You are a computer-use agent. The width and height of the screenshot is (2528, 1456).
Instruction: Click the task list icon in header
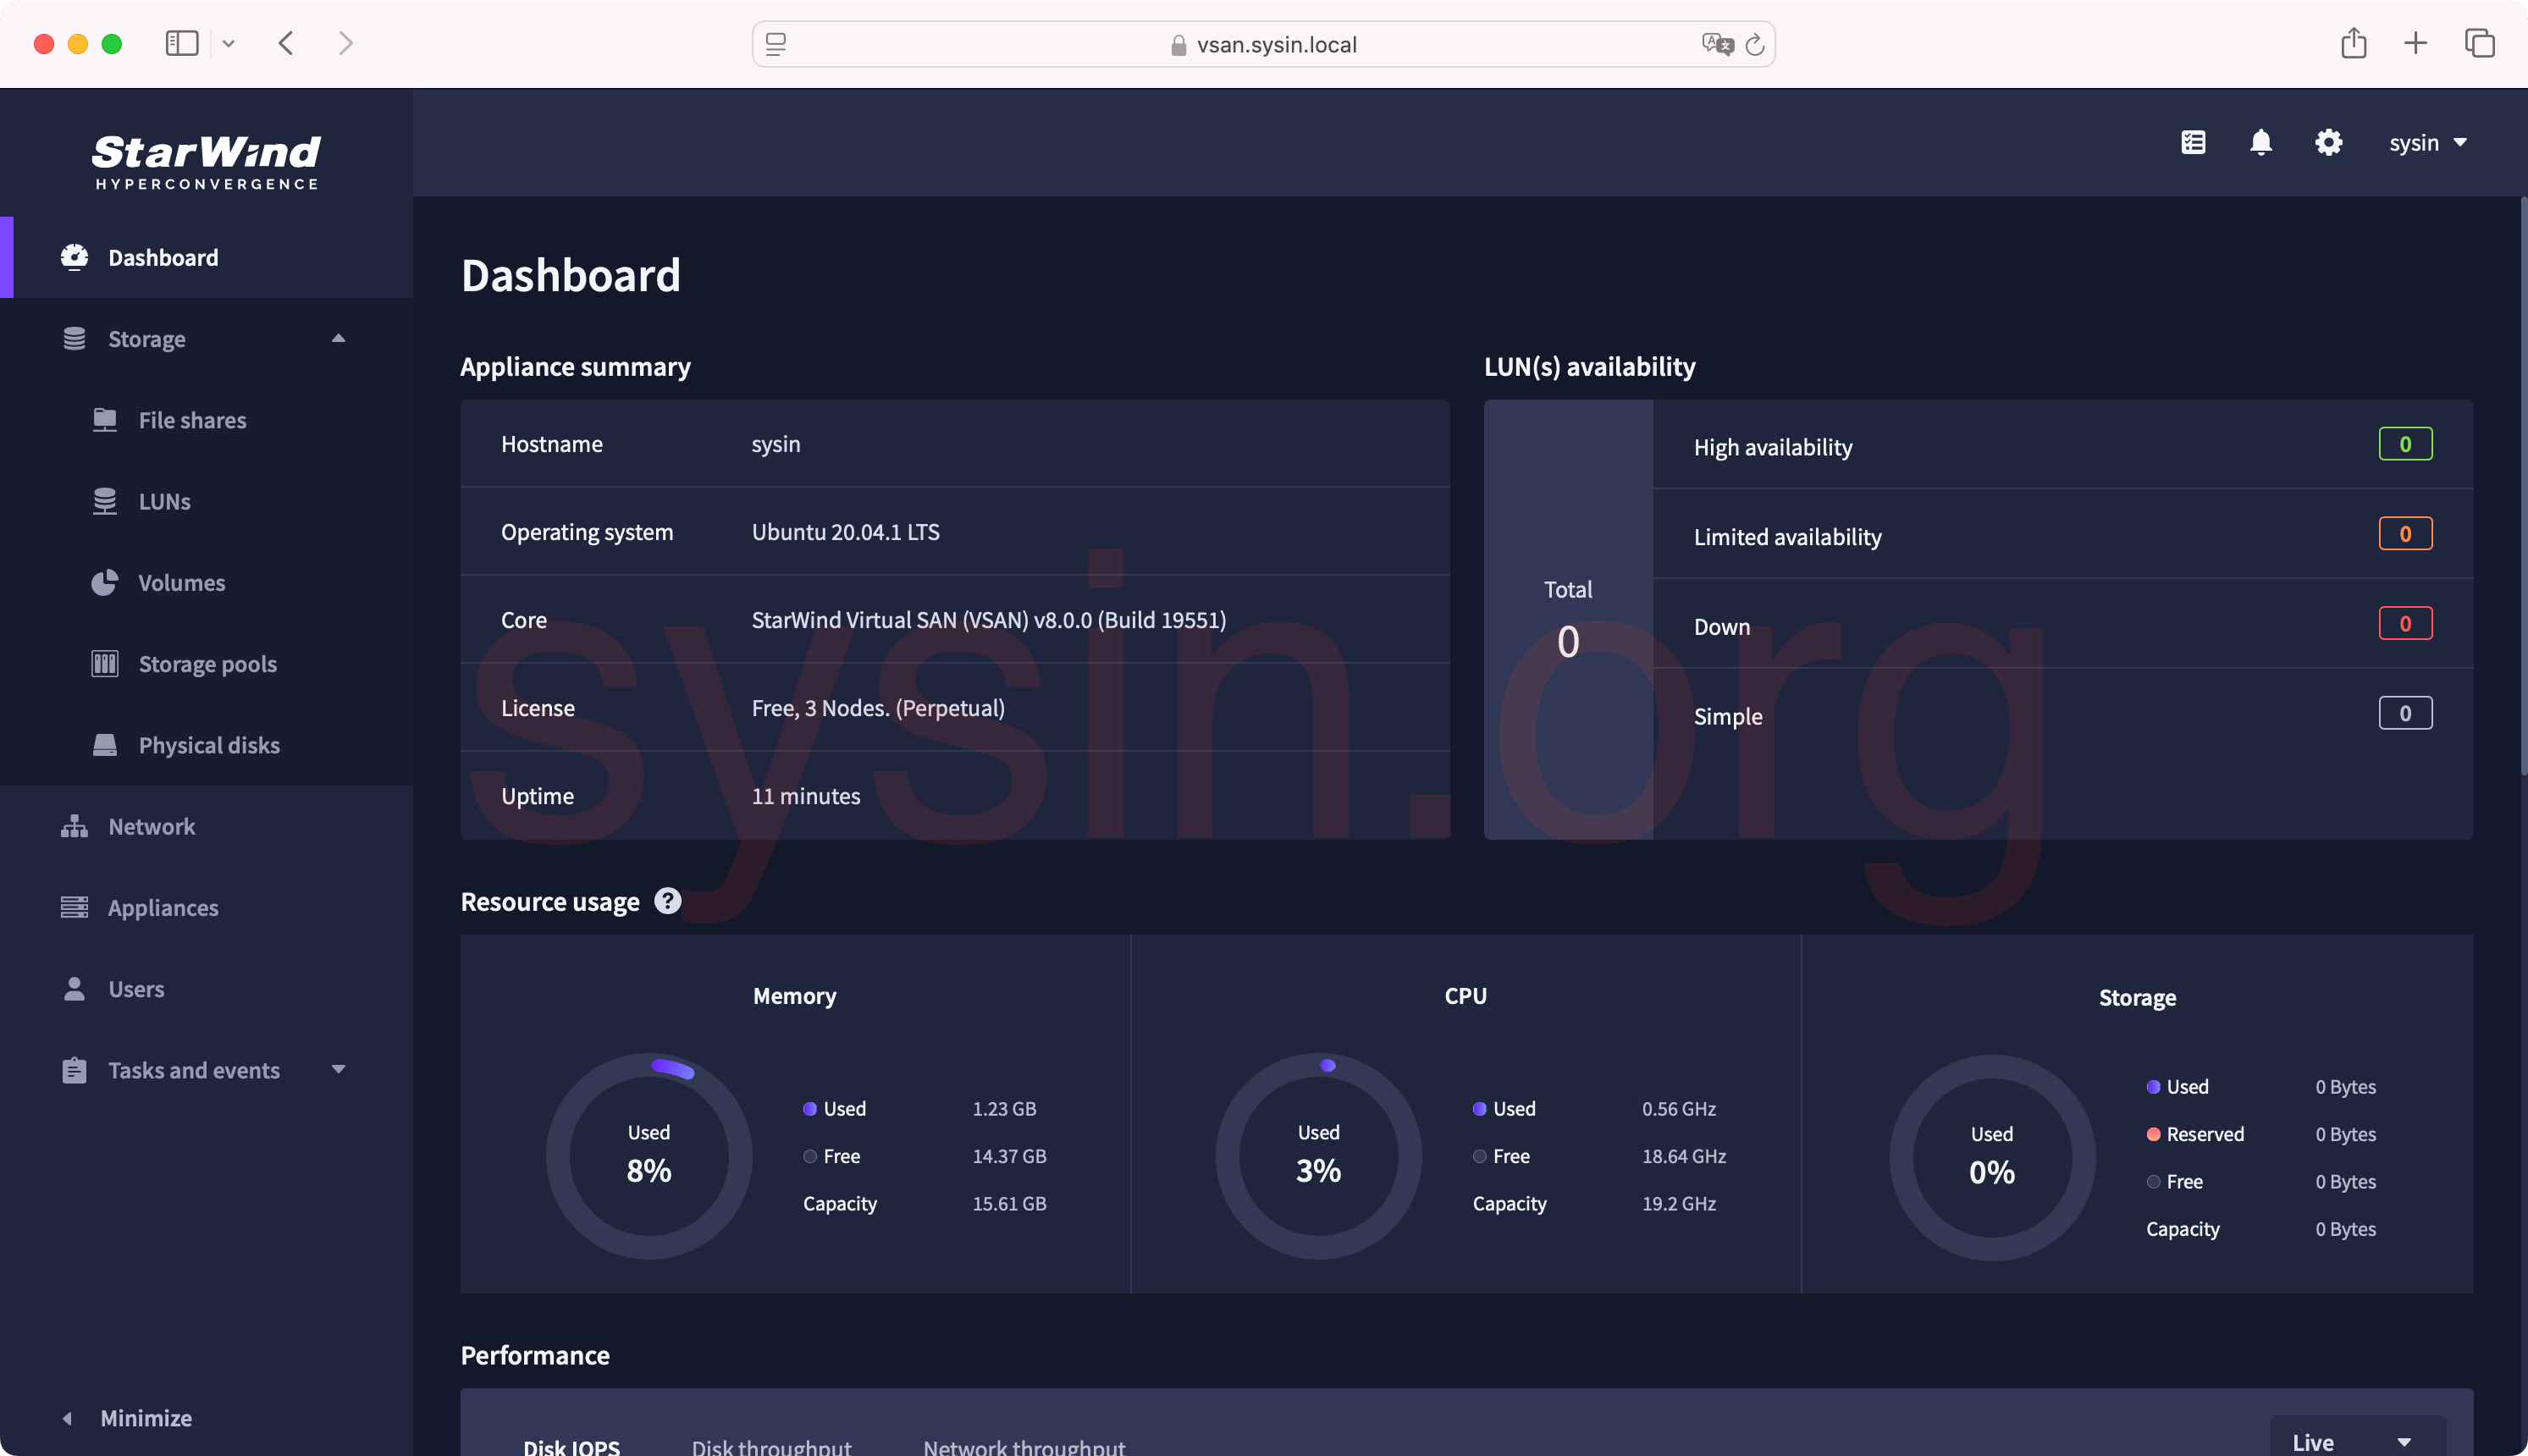coord(2193,143)
